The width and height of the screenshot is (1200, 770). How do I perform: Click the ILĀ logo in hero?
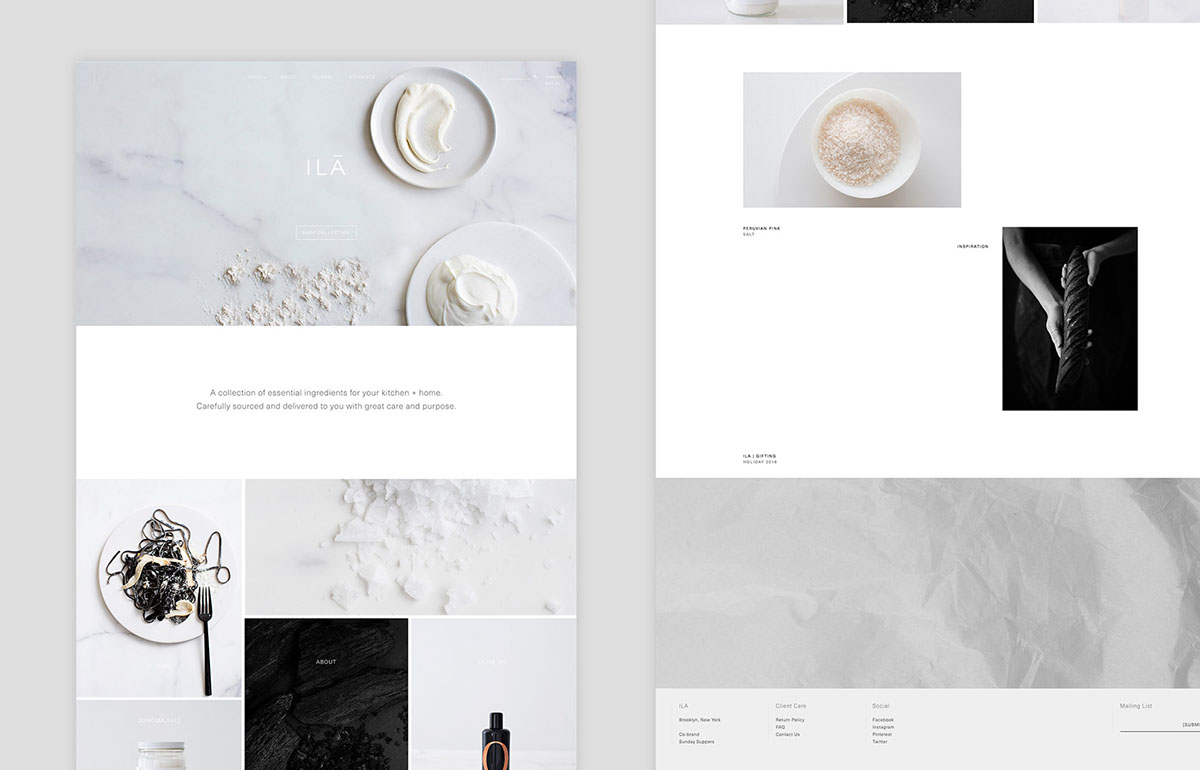[x=326, y=168]
